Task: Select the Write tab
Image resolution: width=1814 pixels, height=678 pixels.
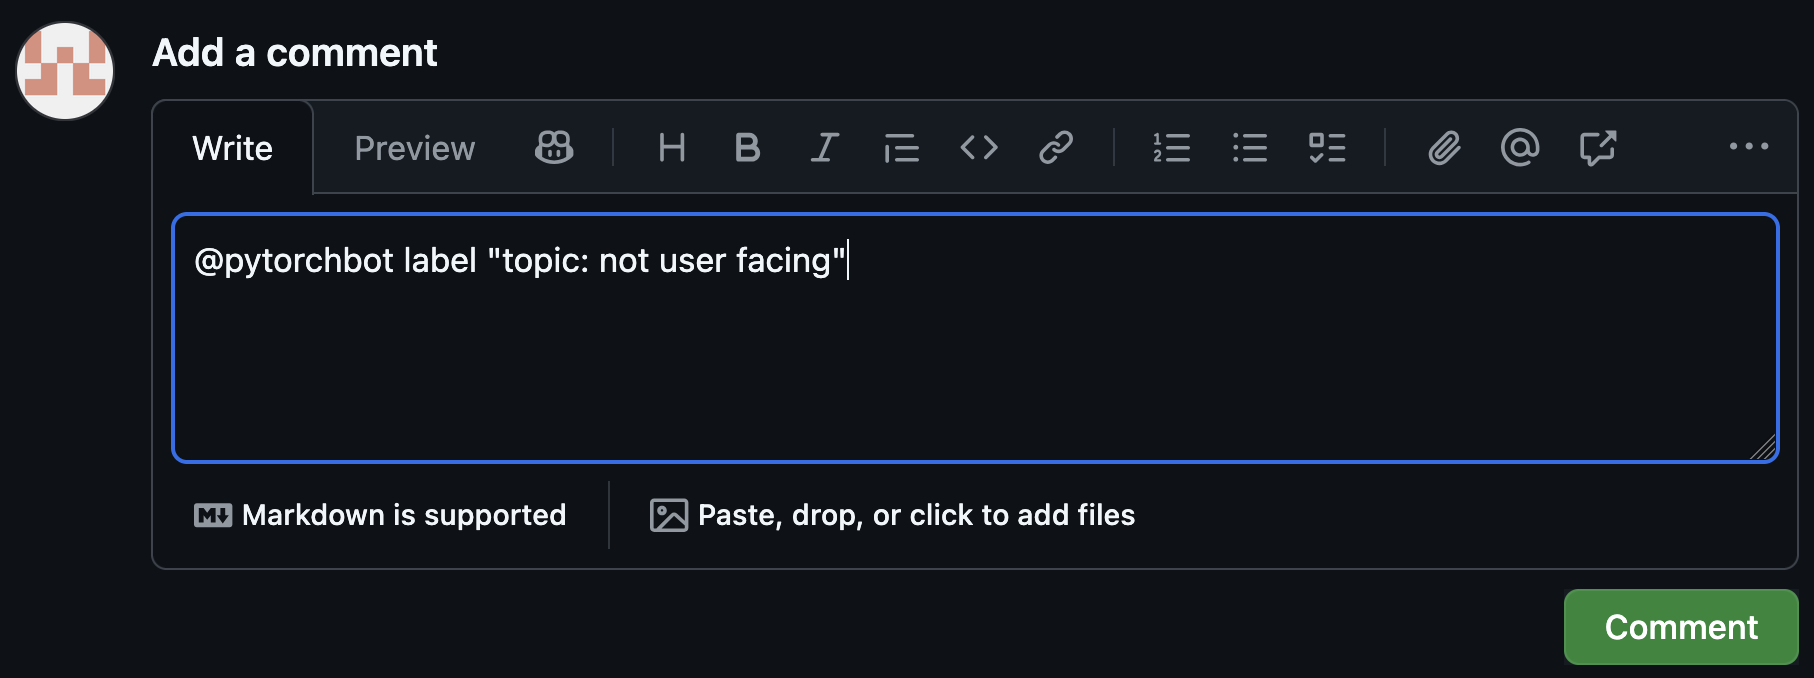Action: pos(232,148)
